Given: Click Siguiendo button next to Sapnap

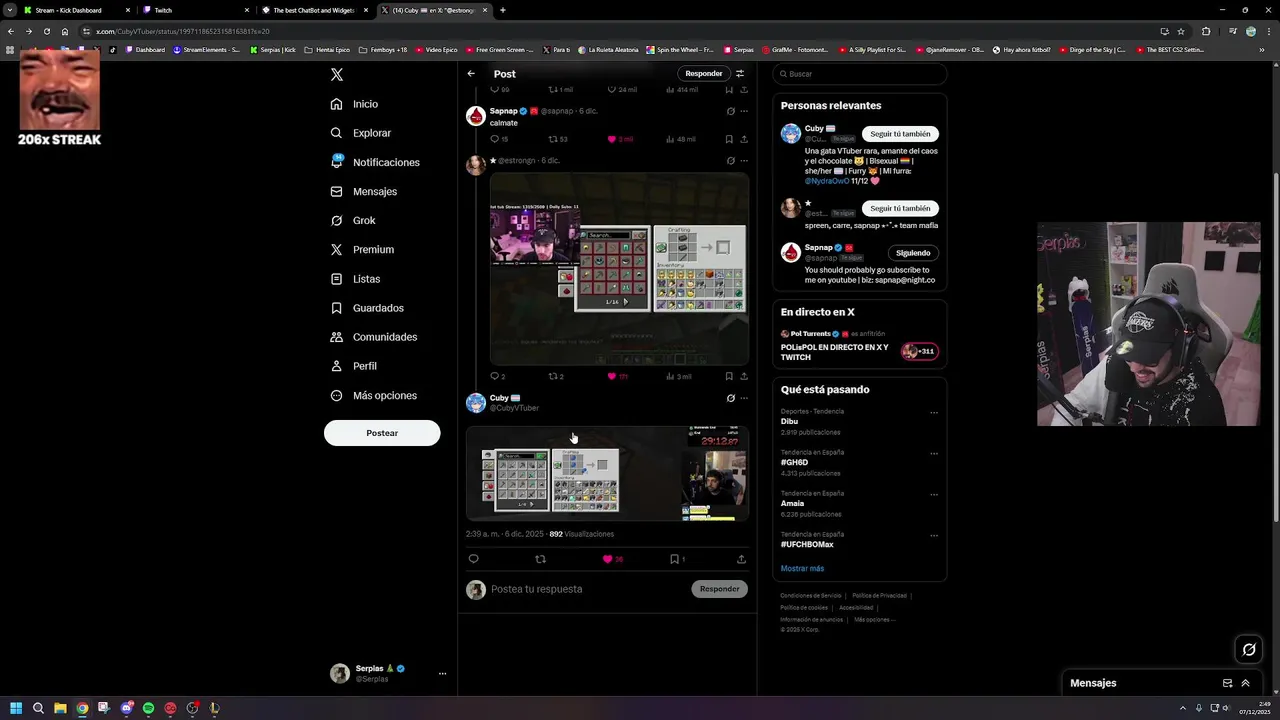Looking at the screenshot, I should coord(912,253).
